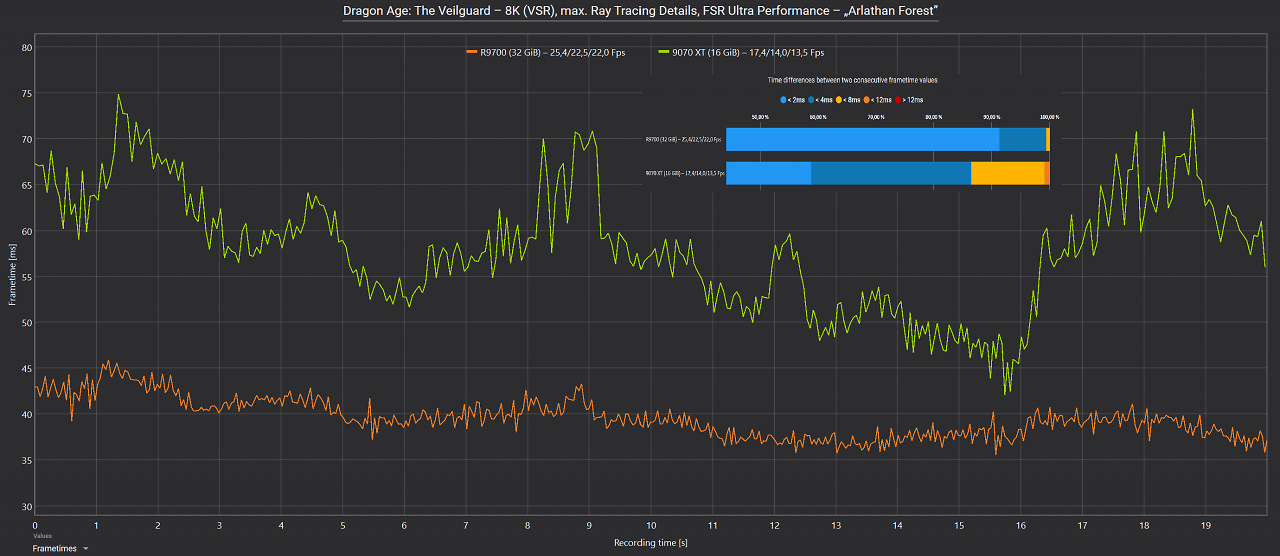This screenshot has height=556, width=1280.
Task: Click the x-axis tick label 19
Action: click(x=1206, y=524)
